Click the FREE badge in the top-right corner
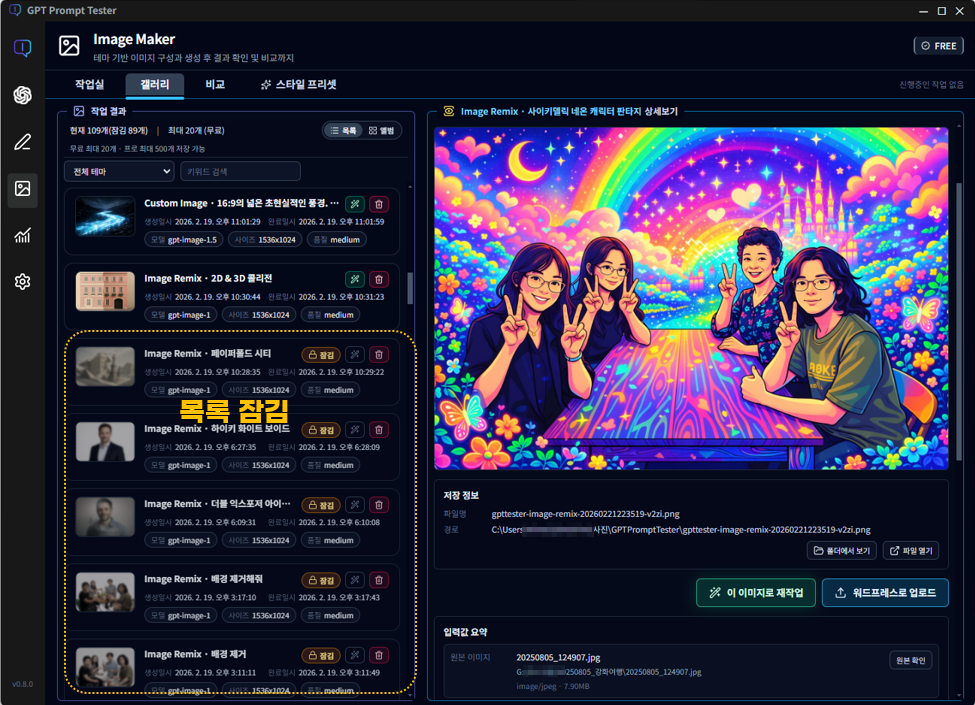The height and width of the screenshot is (705, 975). click(937, 45)
